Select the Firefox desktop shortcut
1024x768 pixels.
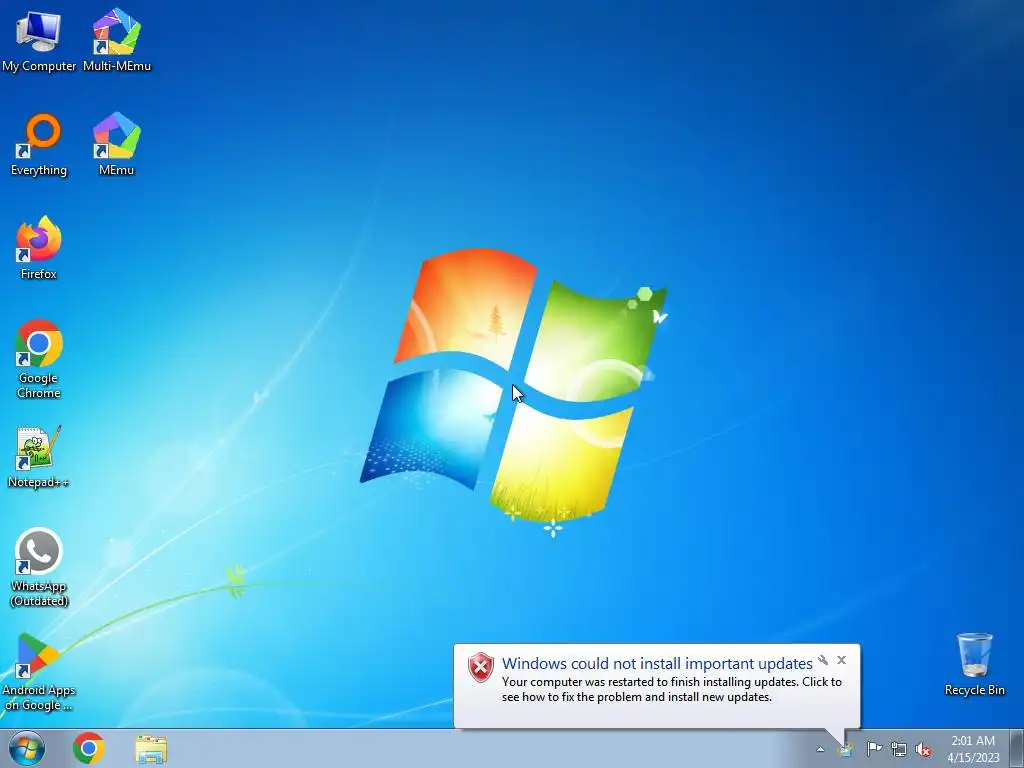click(39, 249)
